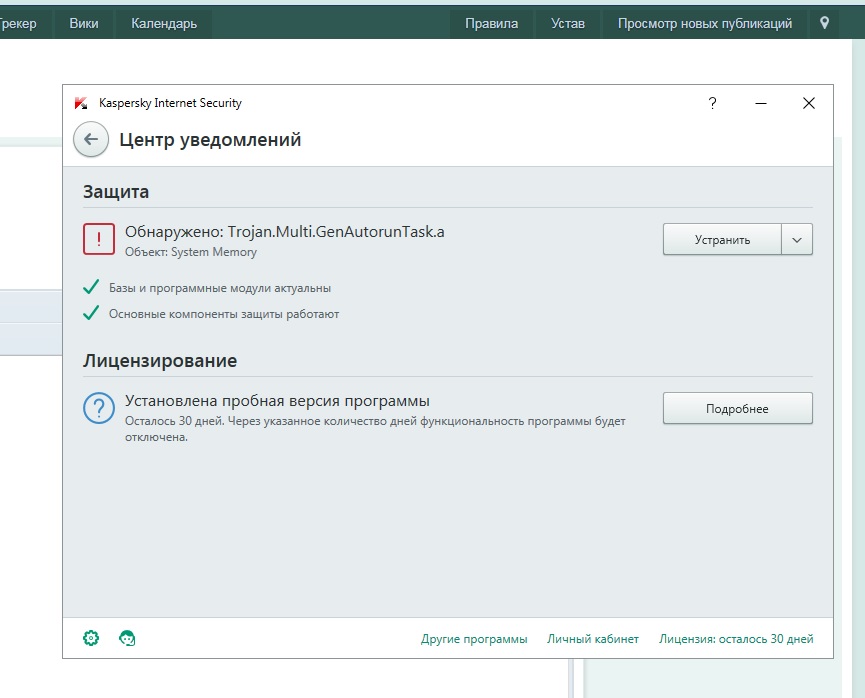Click the databases up-to-date green checkmark

point(91,288)
